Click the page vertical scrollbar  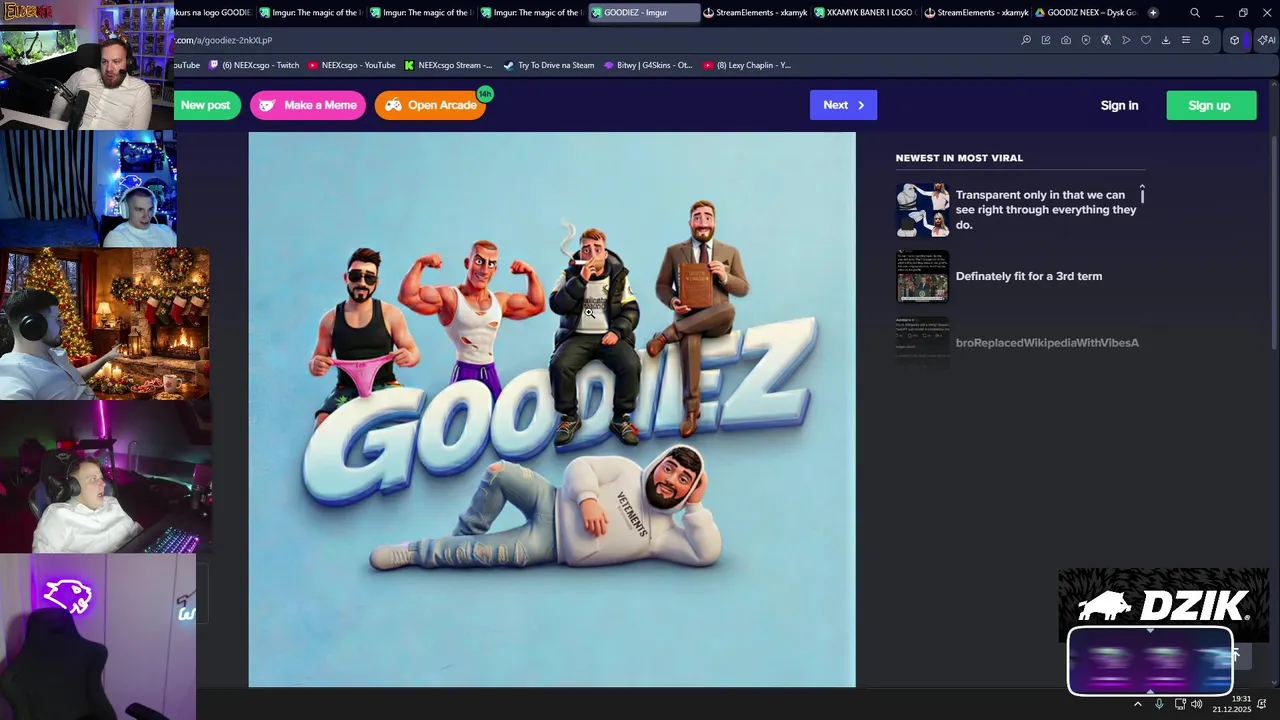1274,240
